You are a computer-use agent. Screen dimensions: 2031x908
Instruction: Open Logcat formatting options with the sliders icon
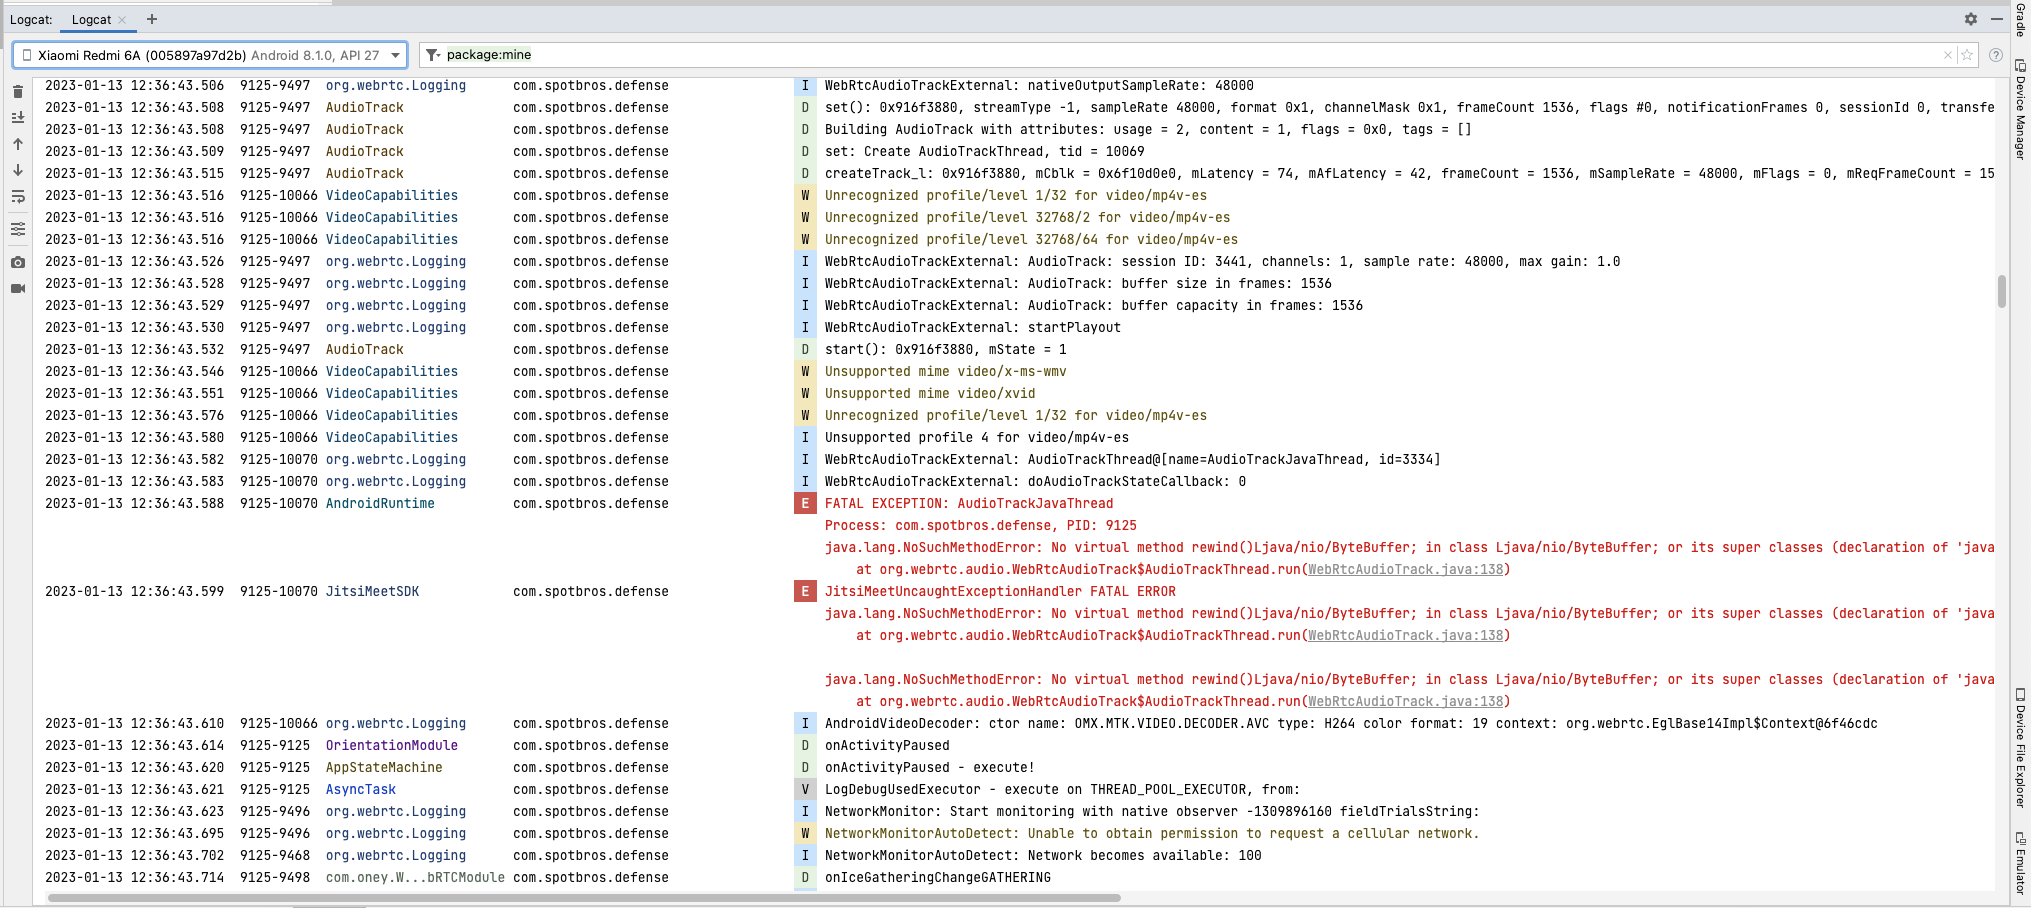[18, 229]
